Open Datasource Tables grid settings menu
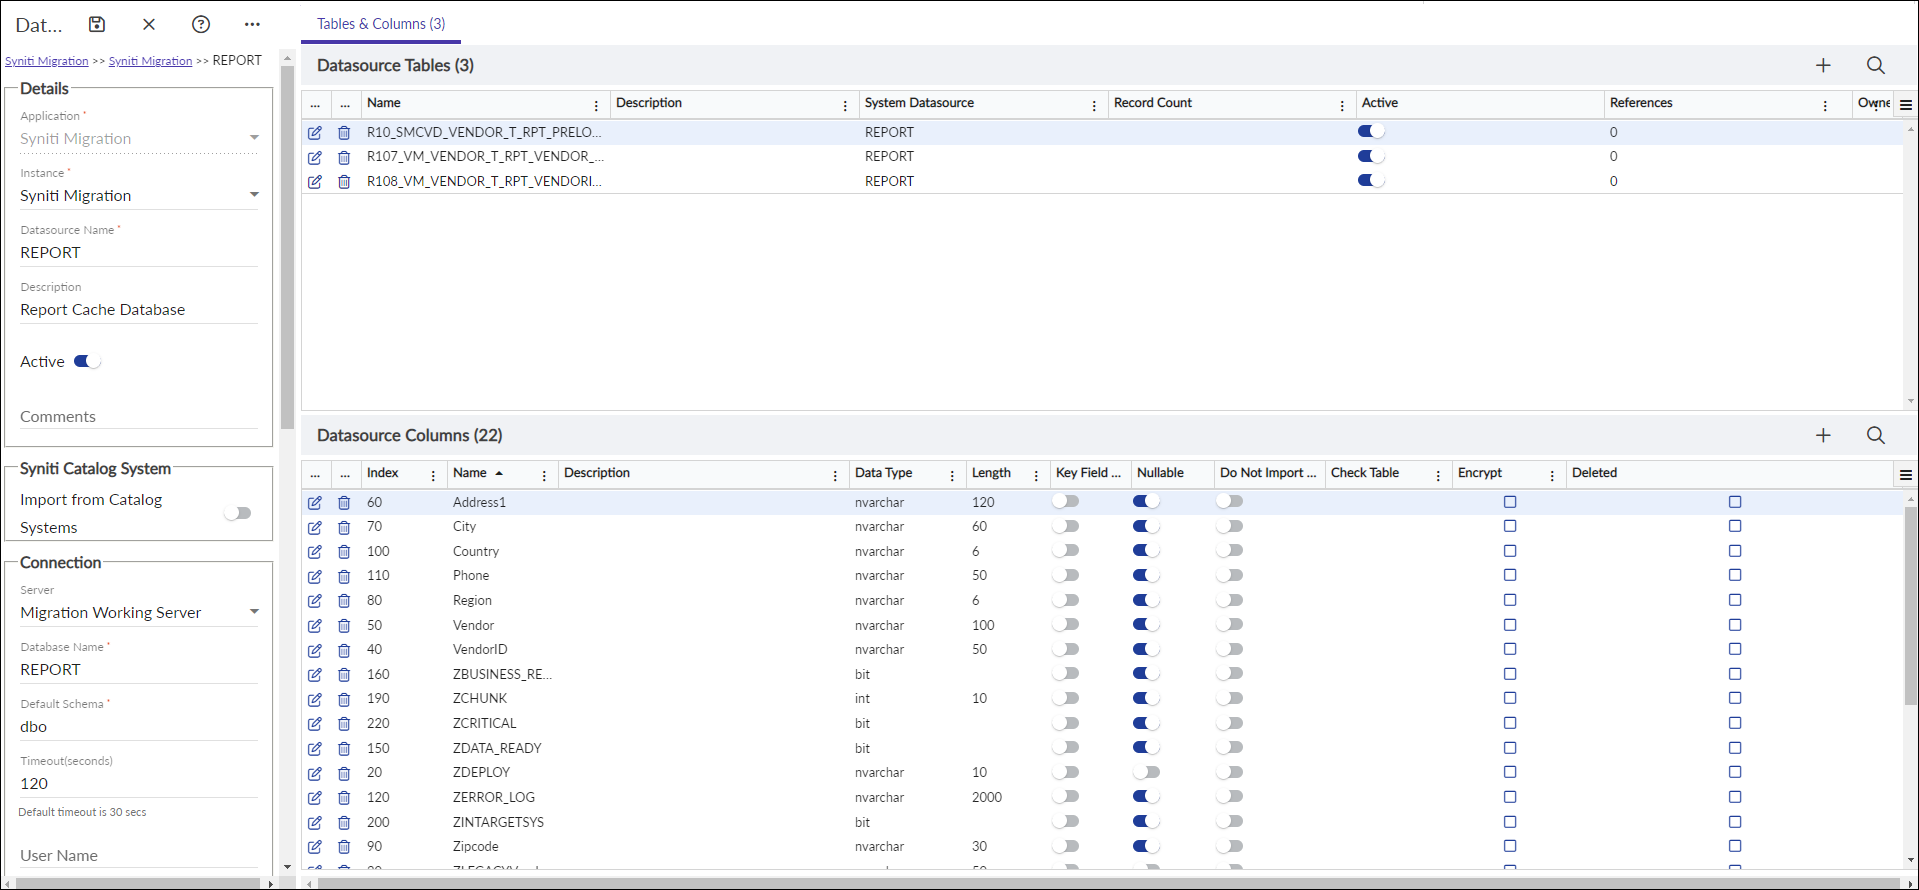This screenshot has width=1919, height=890. click(x=1906, y=104)
